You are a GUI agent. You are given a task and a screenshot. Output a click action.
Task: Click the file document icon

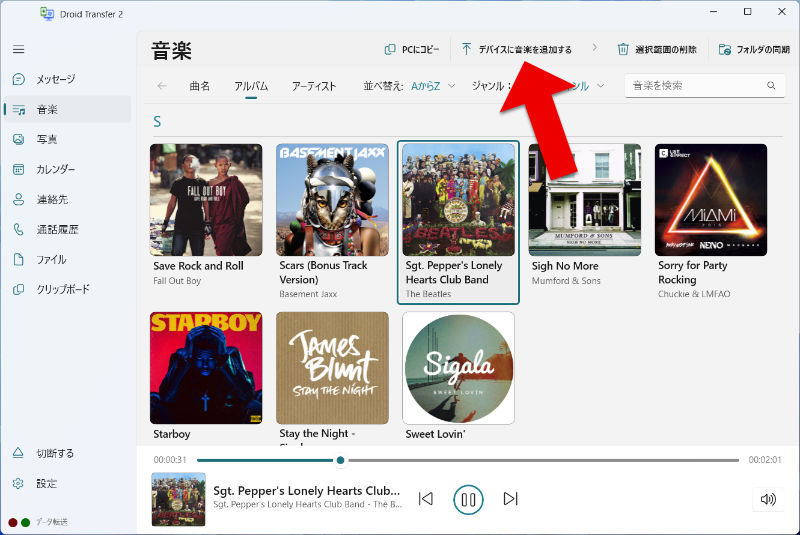[18, 259]
